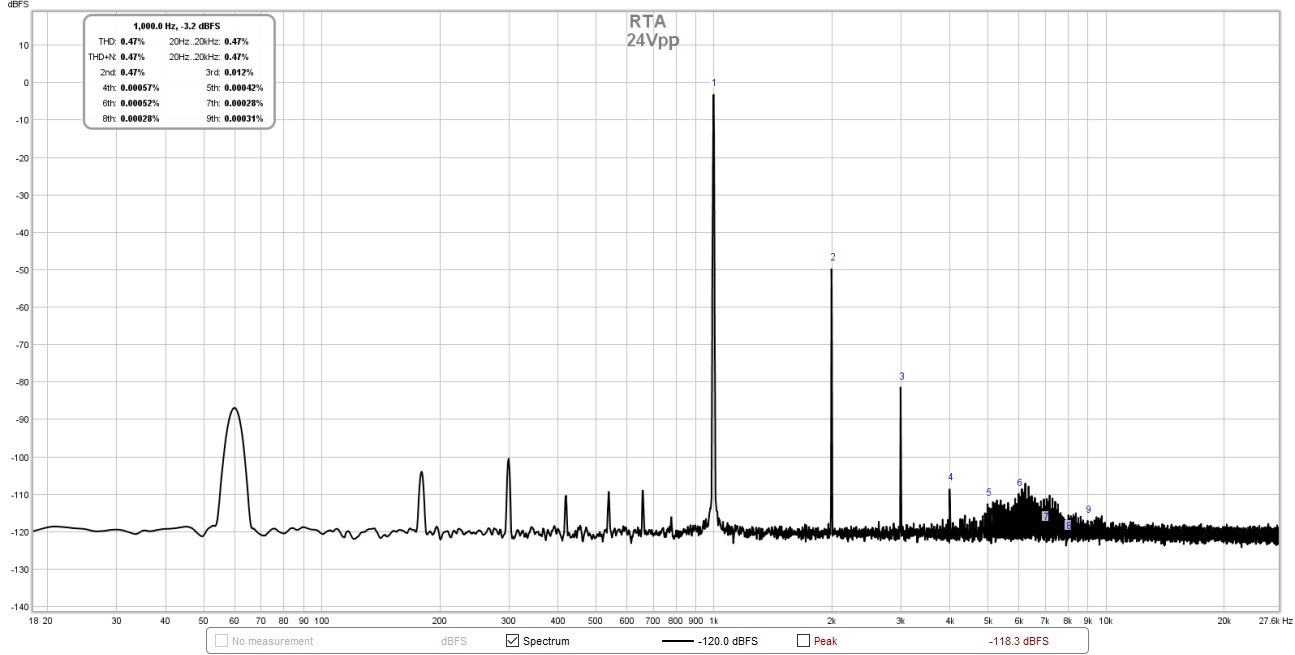This screenshot has width=1295, height=655.
Task: Click the -118.3 dBFS Peak value
Action: [1019, 641]
